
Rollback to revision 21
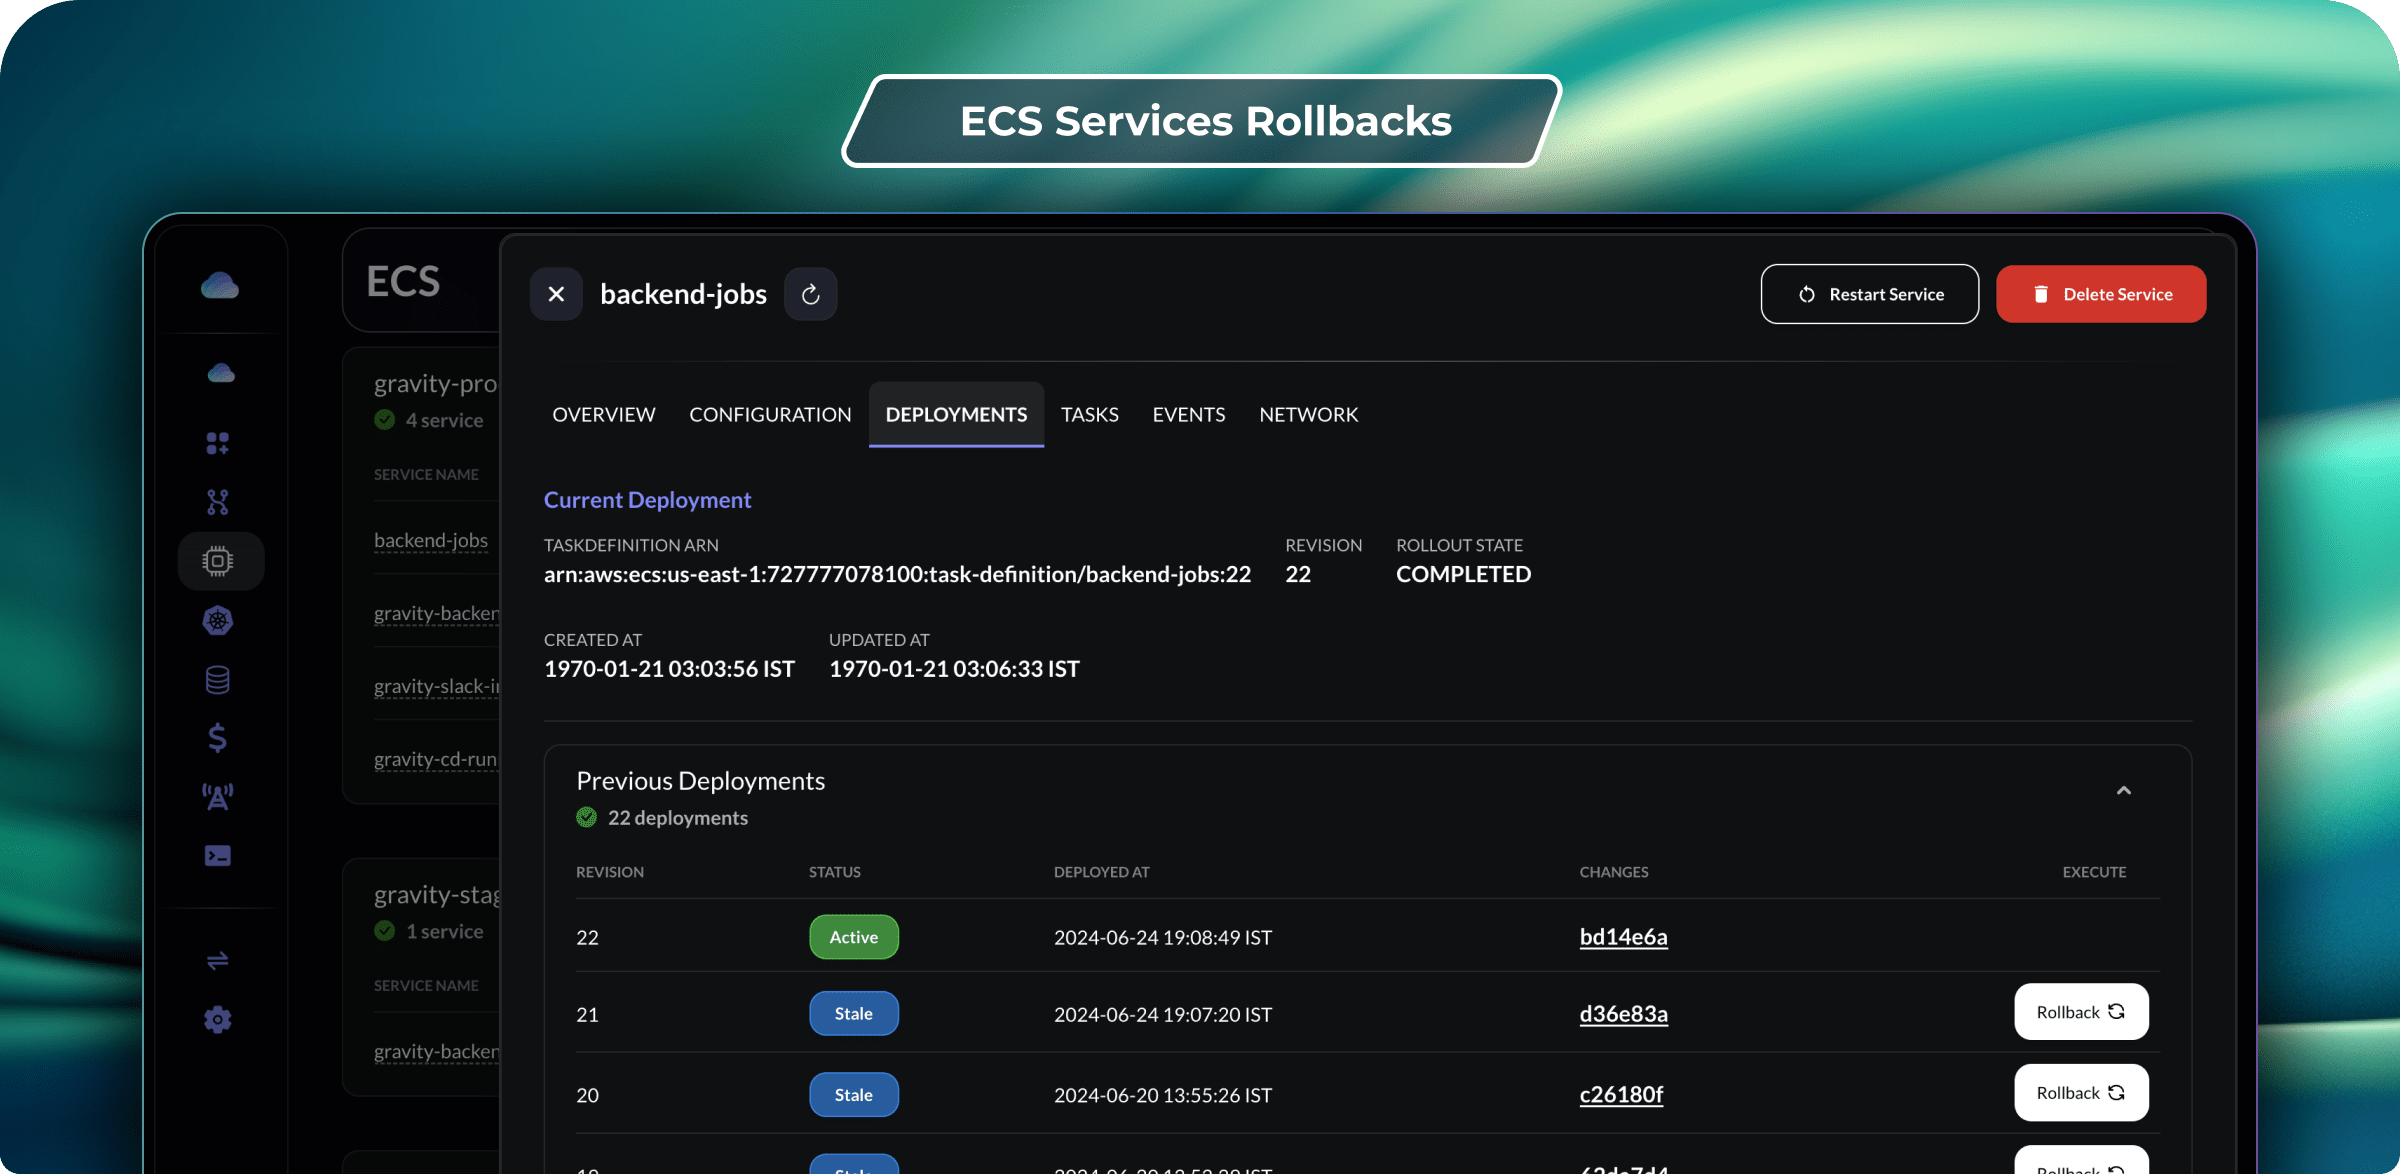click(x=2081, y=1012)
